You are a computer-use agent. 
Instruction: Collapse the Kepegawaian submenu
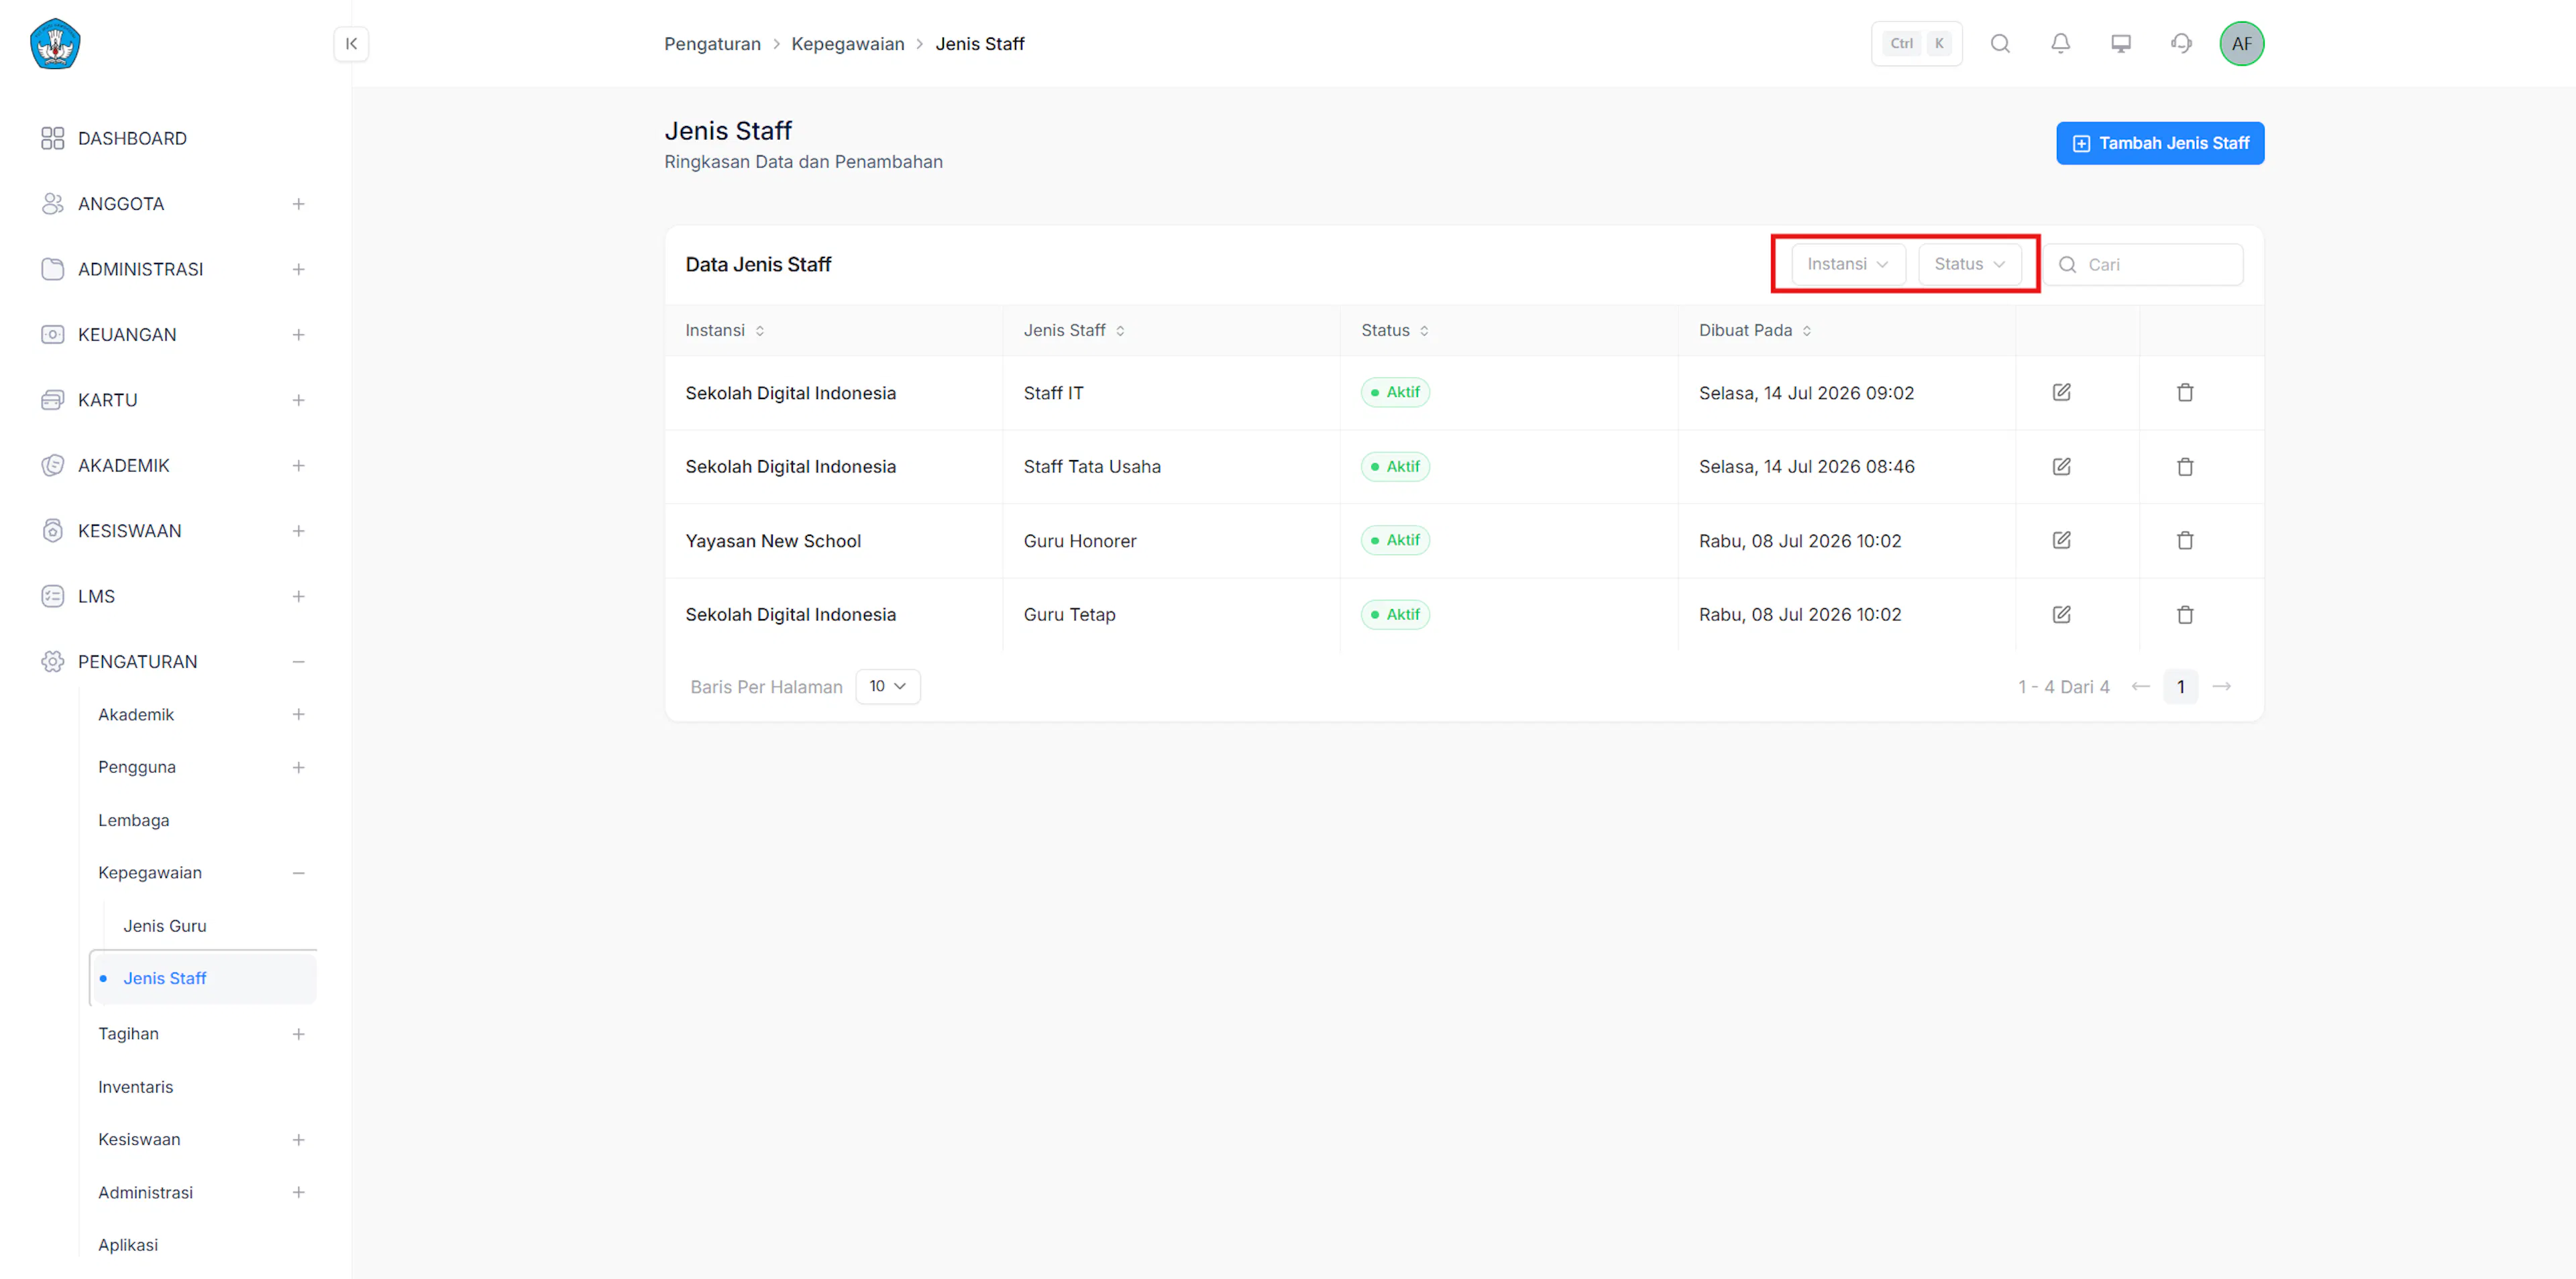[x=298, y=873]
